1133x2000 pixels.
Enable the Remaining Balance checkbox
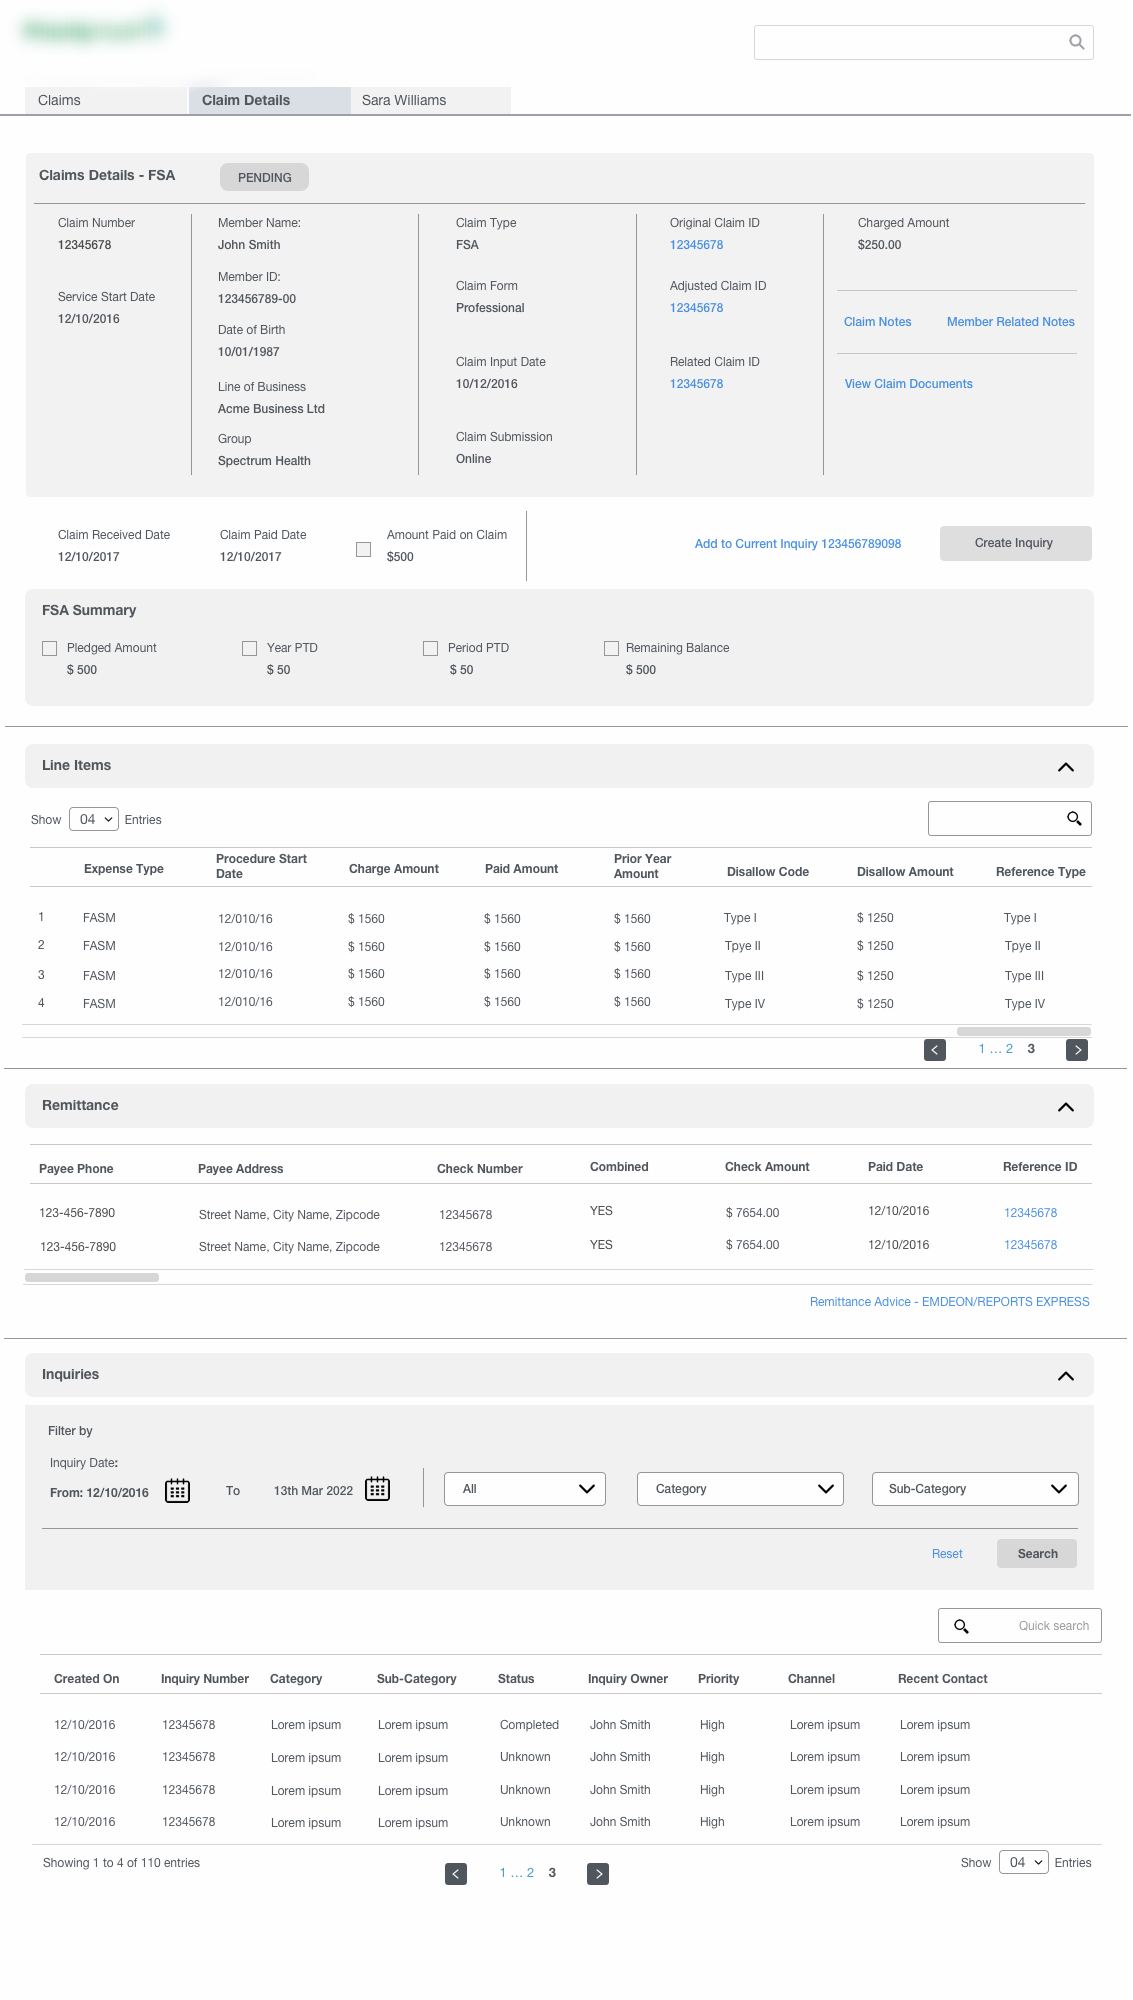click(611, 649)
